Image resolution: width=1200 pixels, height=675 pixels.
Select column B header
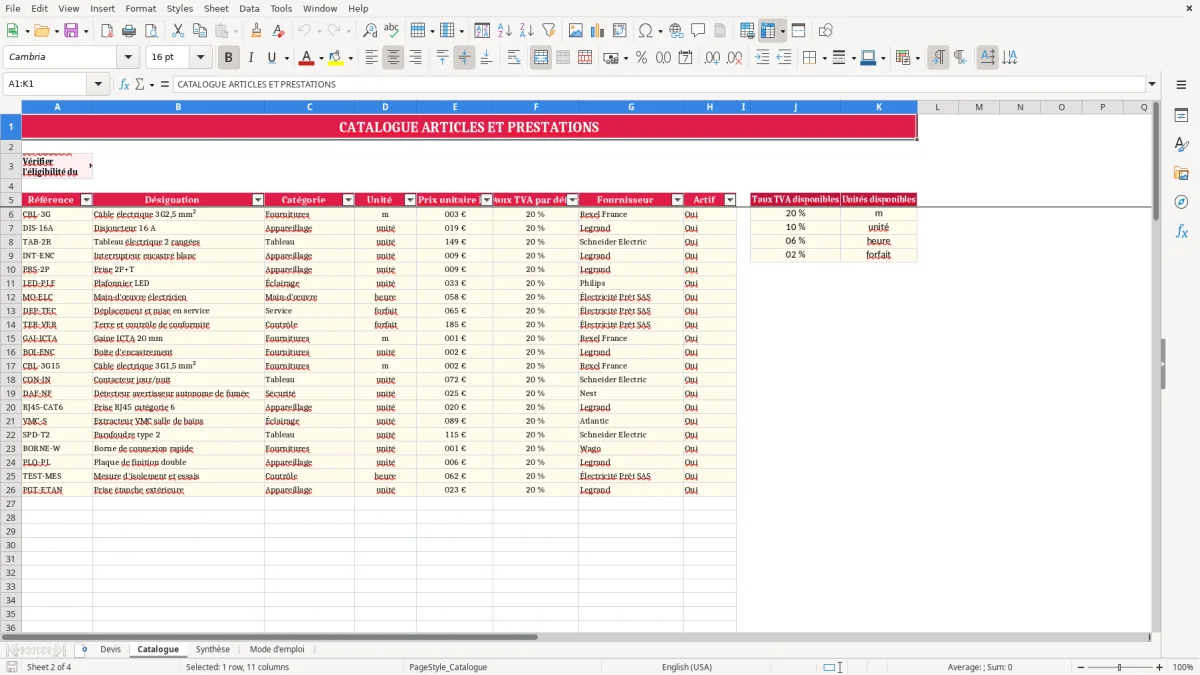pos(178,107)
